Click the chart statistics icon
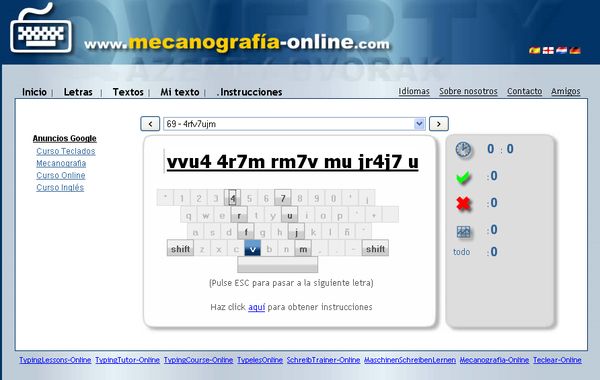This screenshot has width=600, height=380. [463, 231]
